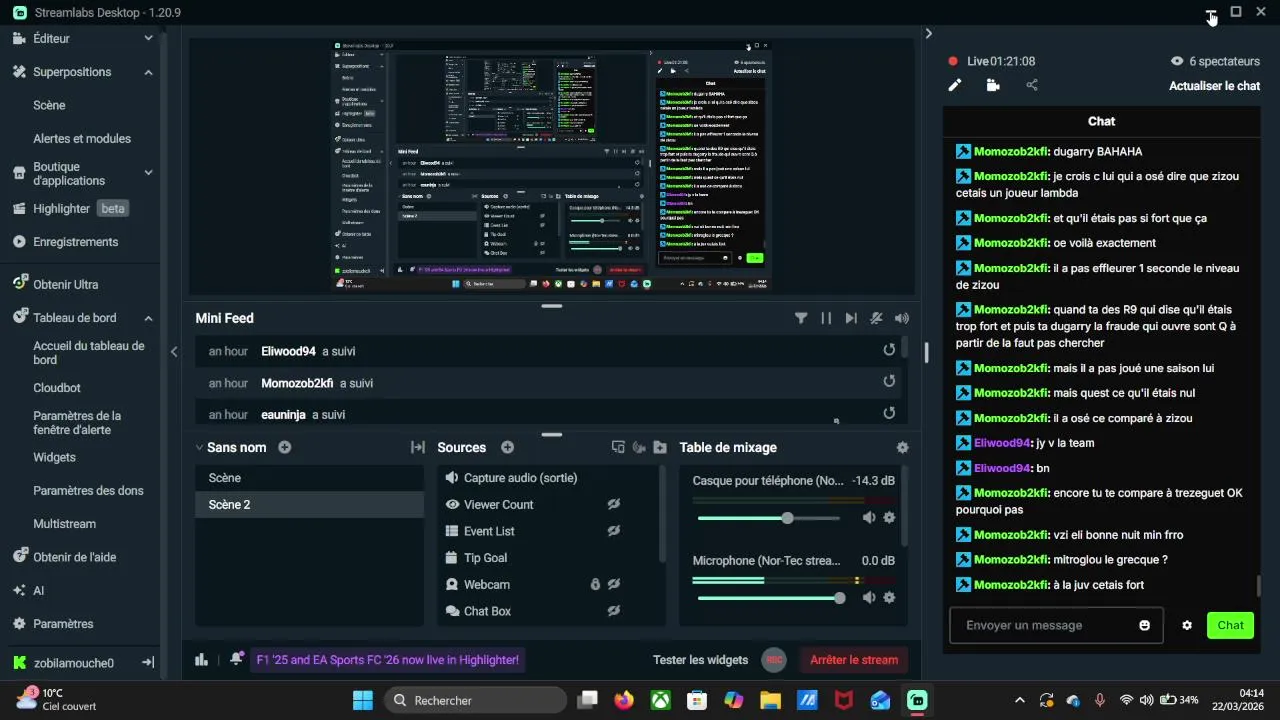Toggle visibility of Viewer Count source
The image size is (1280, 720).
pos(614,504)
